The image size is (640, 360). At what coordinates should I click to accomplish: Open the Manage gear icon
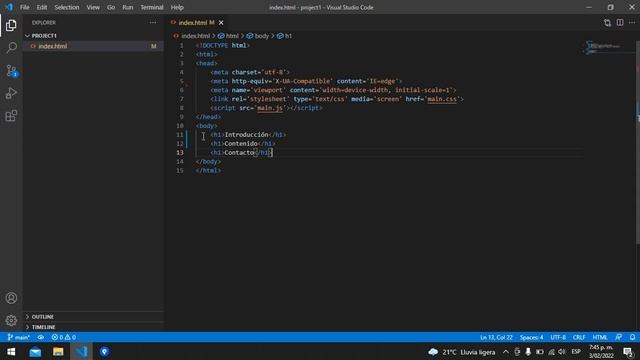[11, 320]
